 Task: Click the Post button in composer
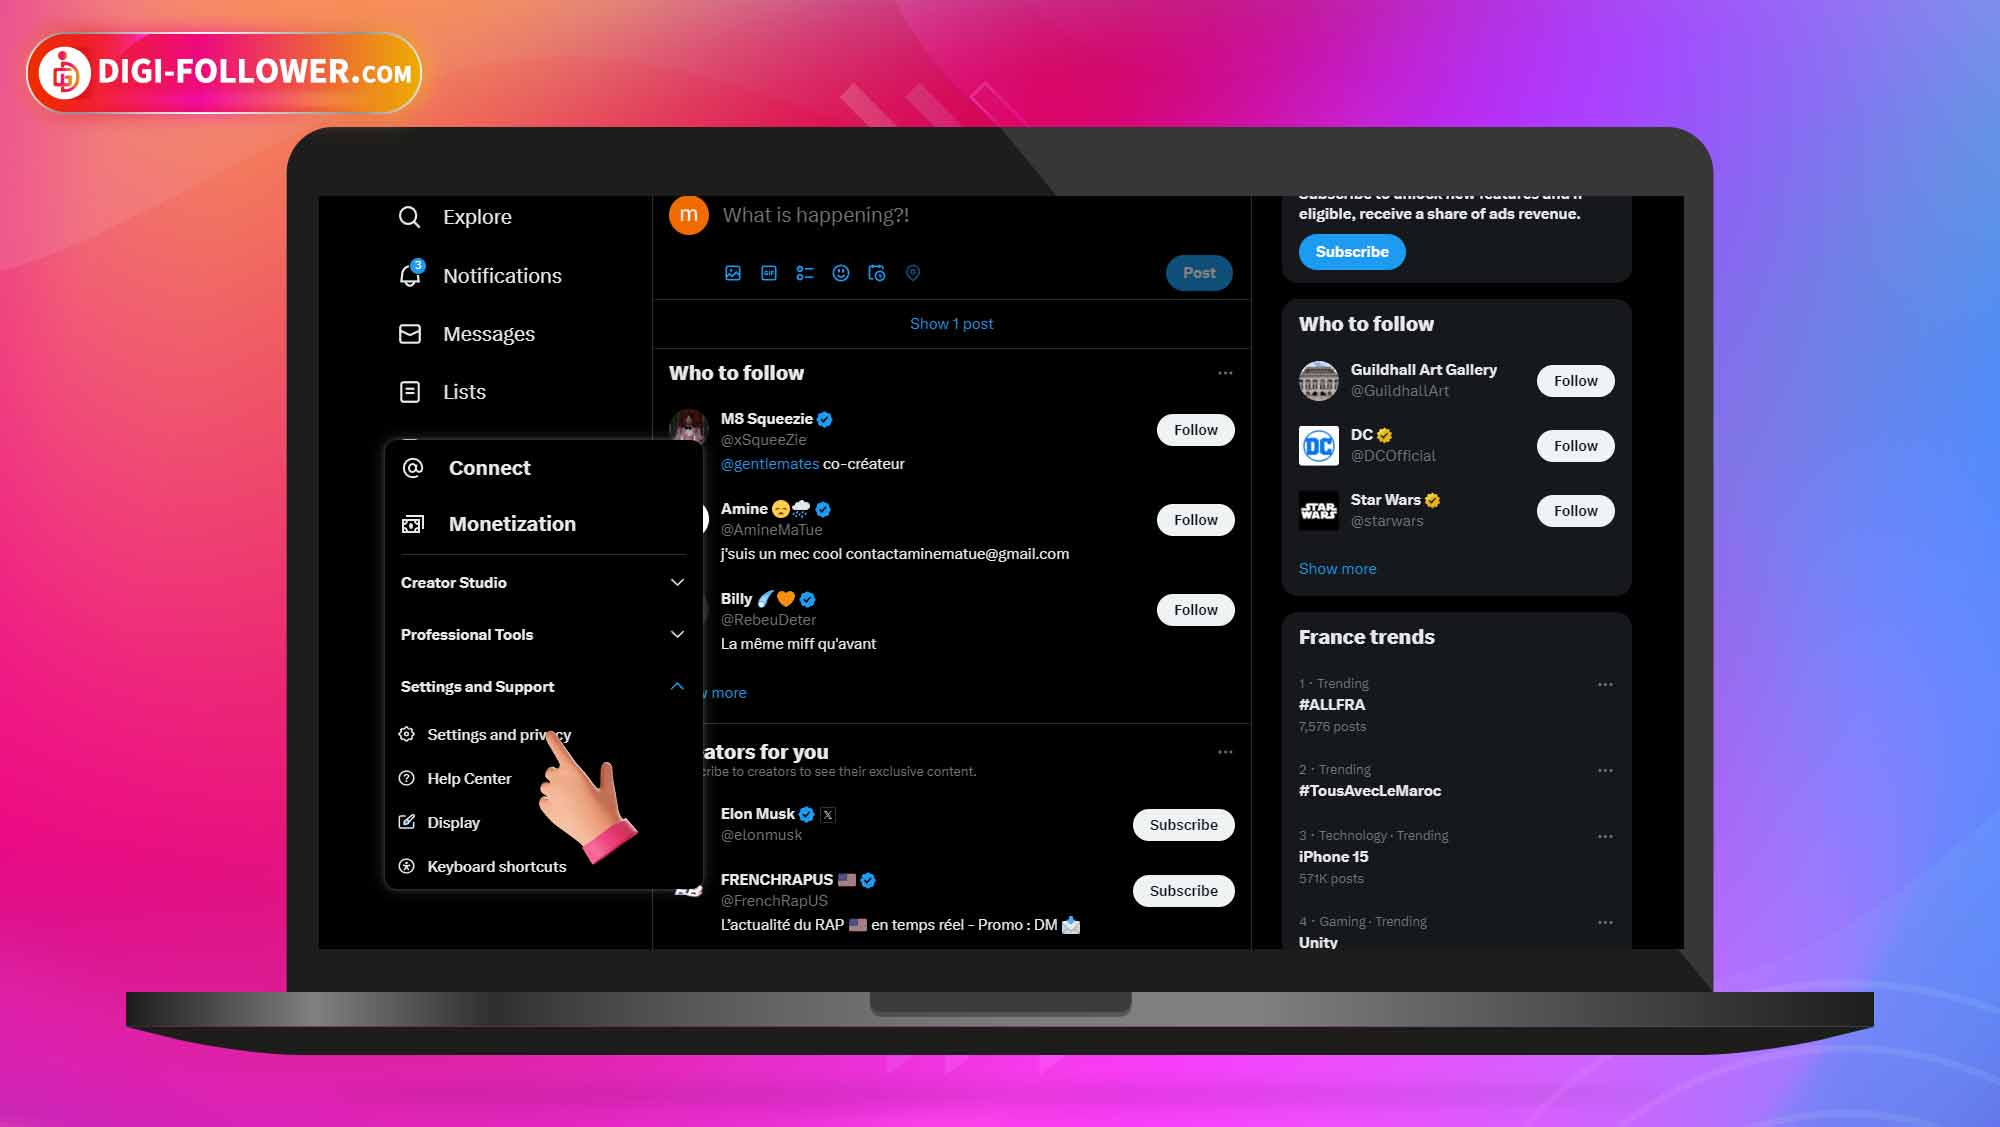(1199, 272)
